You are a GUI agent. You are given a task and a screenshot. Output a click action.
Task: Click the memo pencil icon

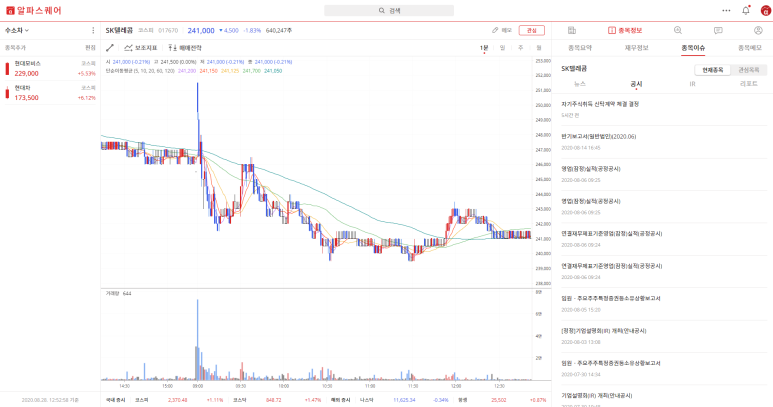coord(495,31)
